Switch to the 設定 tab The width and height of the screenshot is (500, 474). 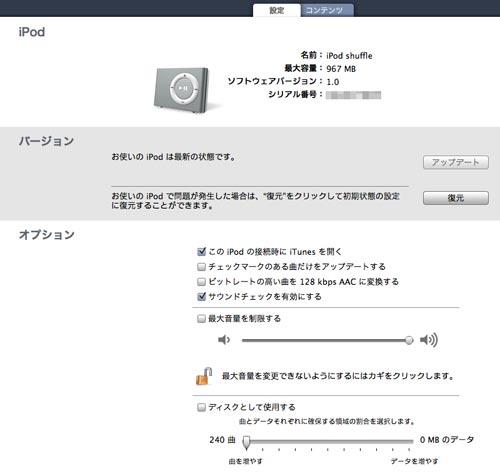277,10
